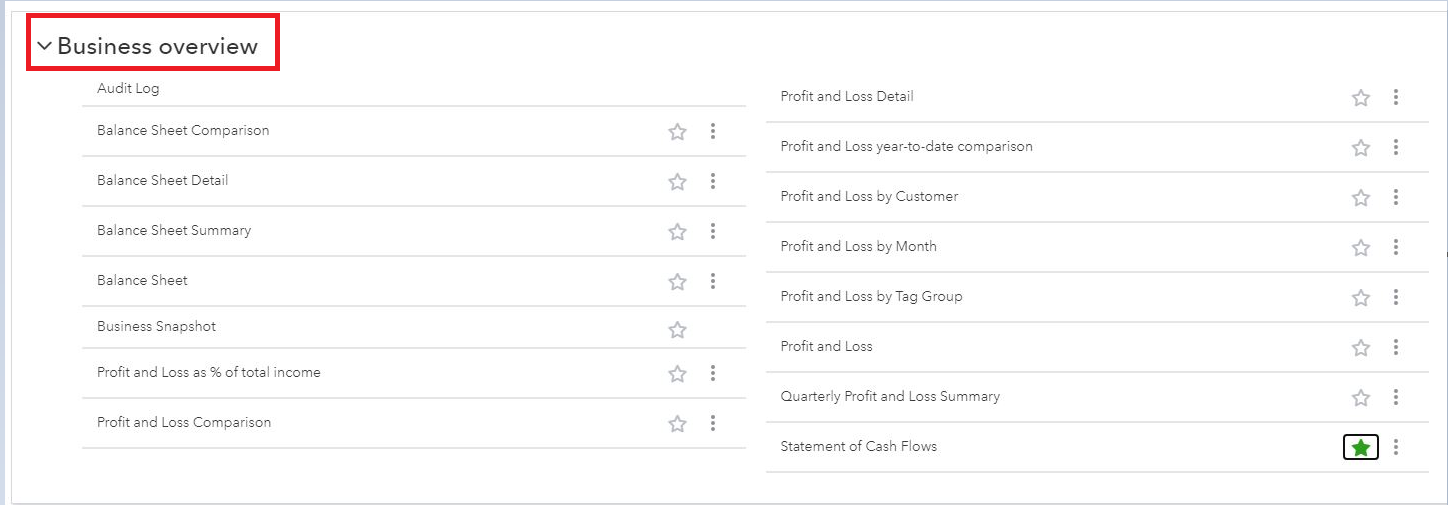Open more options for Balance Sheet Detail
Viewport: 1448px width, 505px height.
(x=713, y=181)
